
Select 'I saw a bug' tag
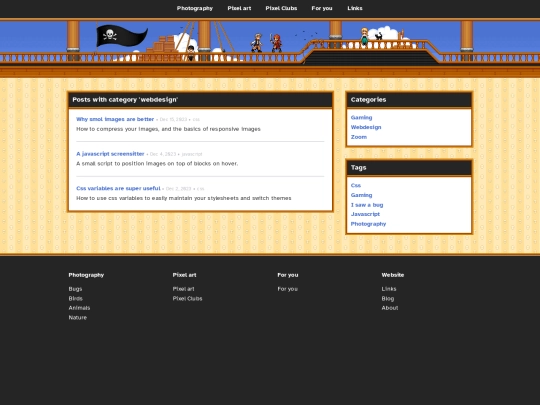pos(367,205)
